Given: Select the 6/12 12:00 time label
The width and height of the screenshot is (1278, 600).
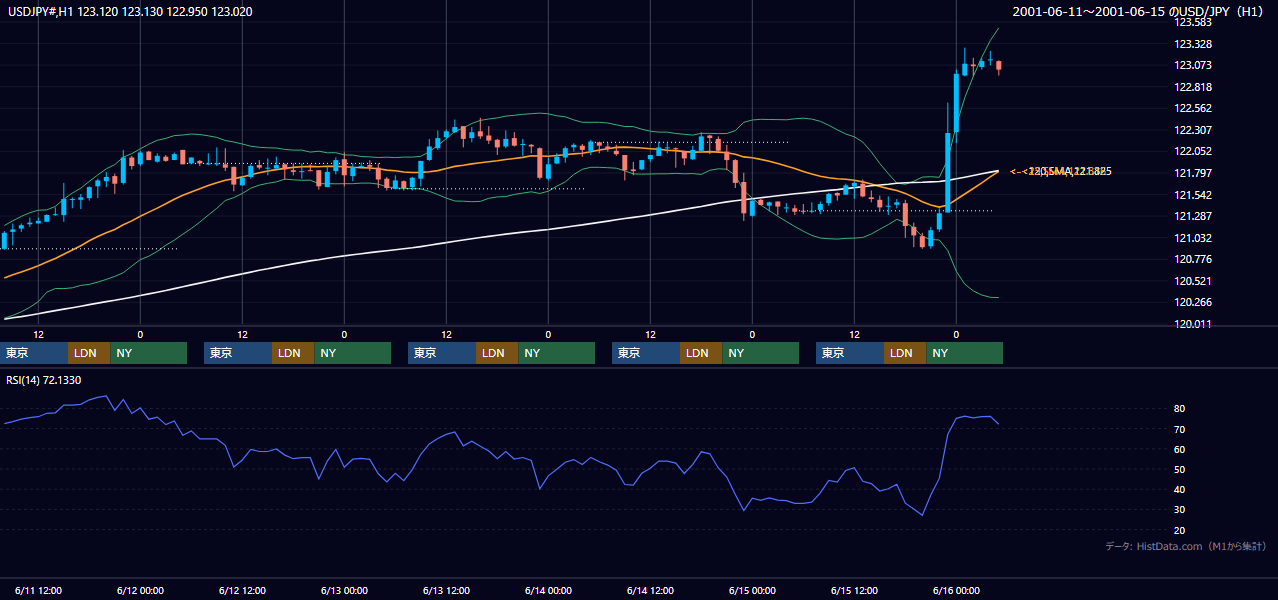Looking at the screenshot, I should 242,590.
